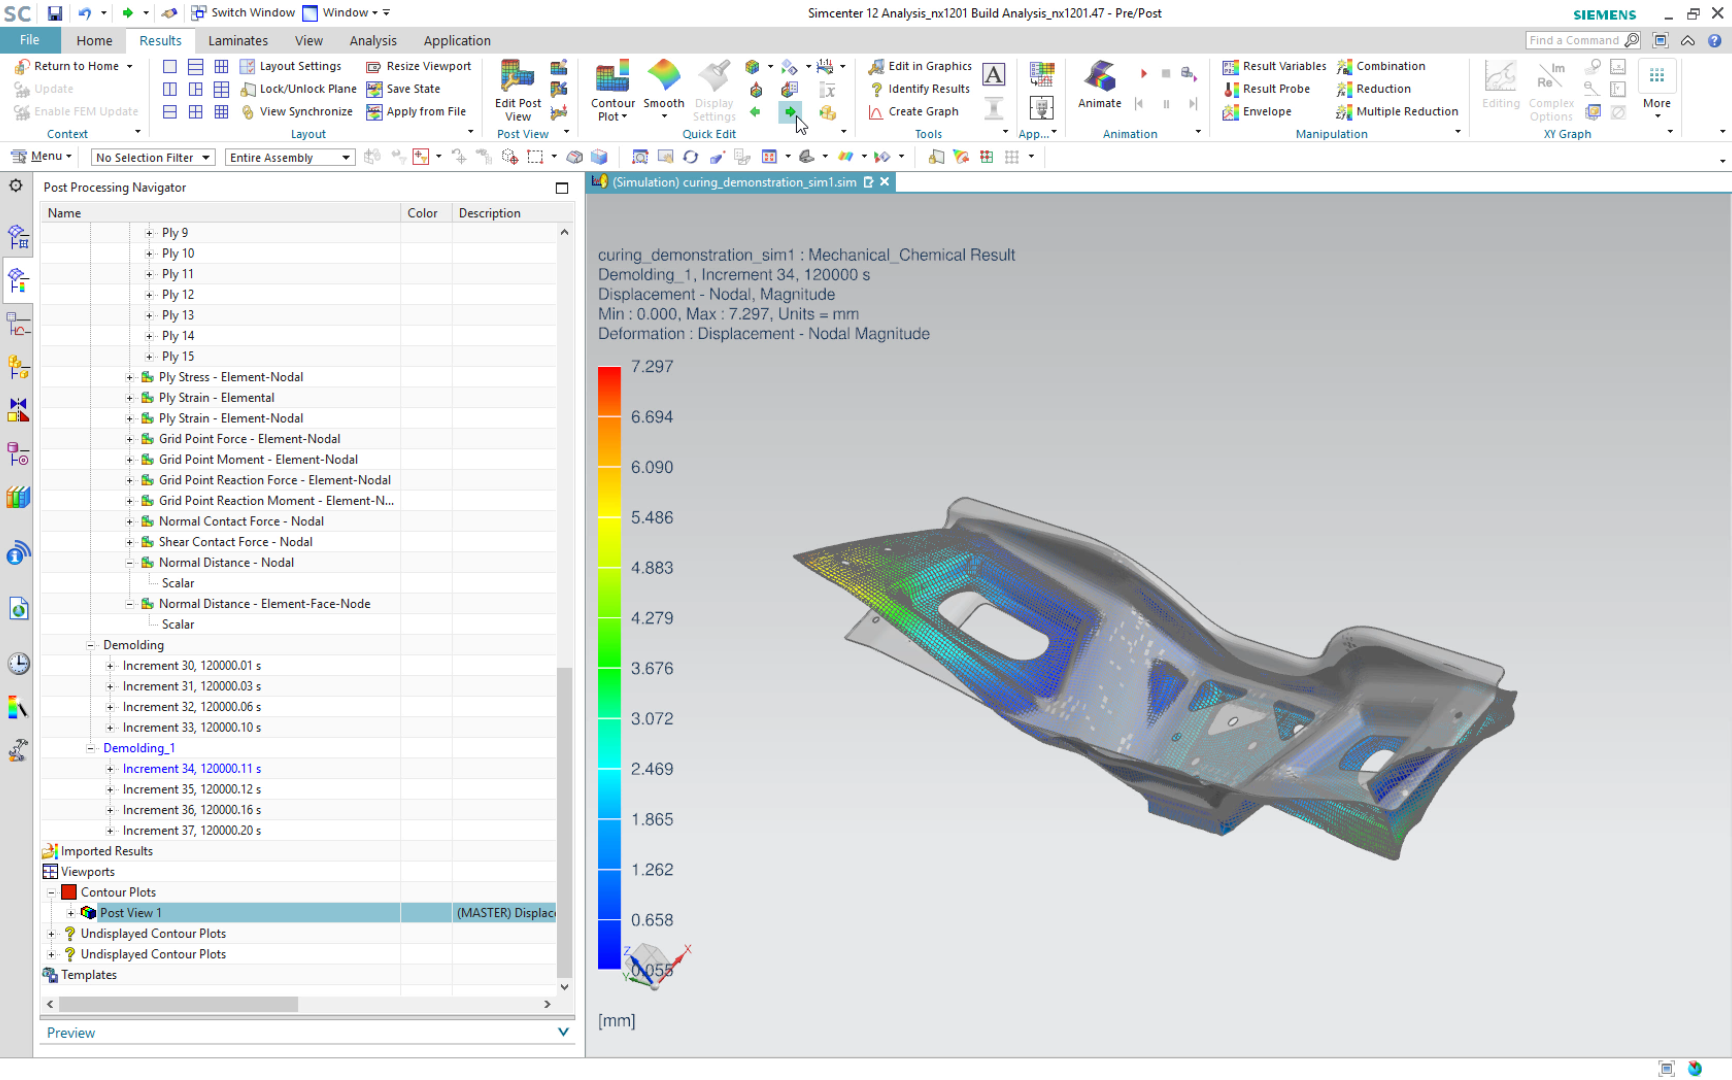Open Edit Post View tool
This screenshot has height=1080, width=1732.
point(517,78)
